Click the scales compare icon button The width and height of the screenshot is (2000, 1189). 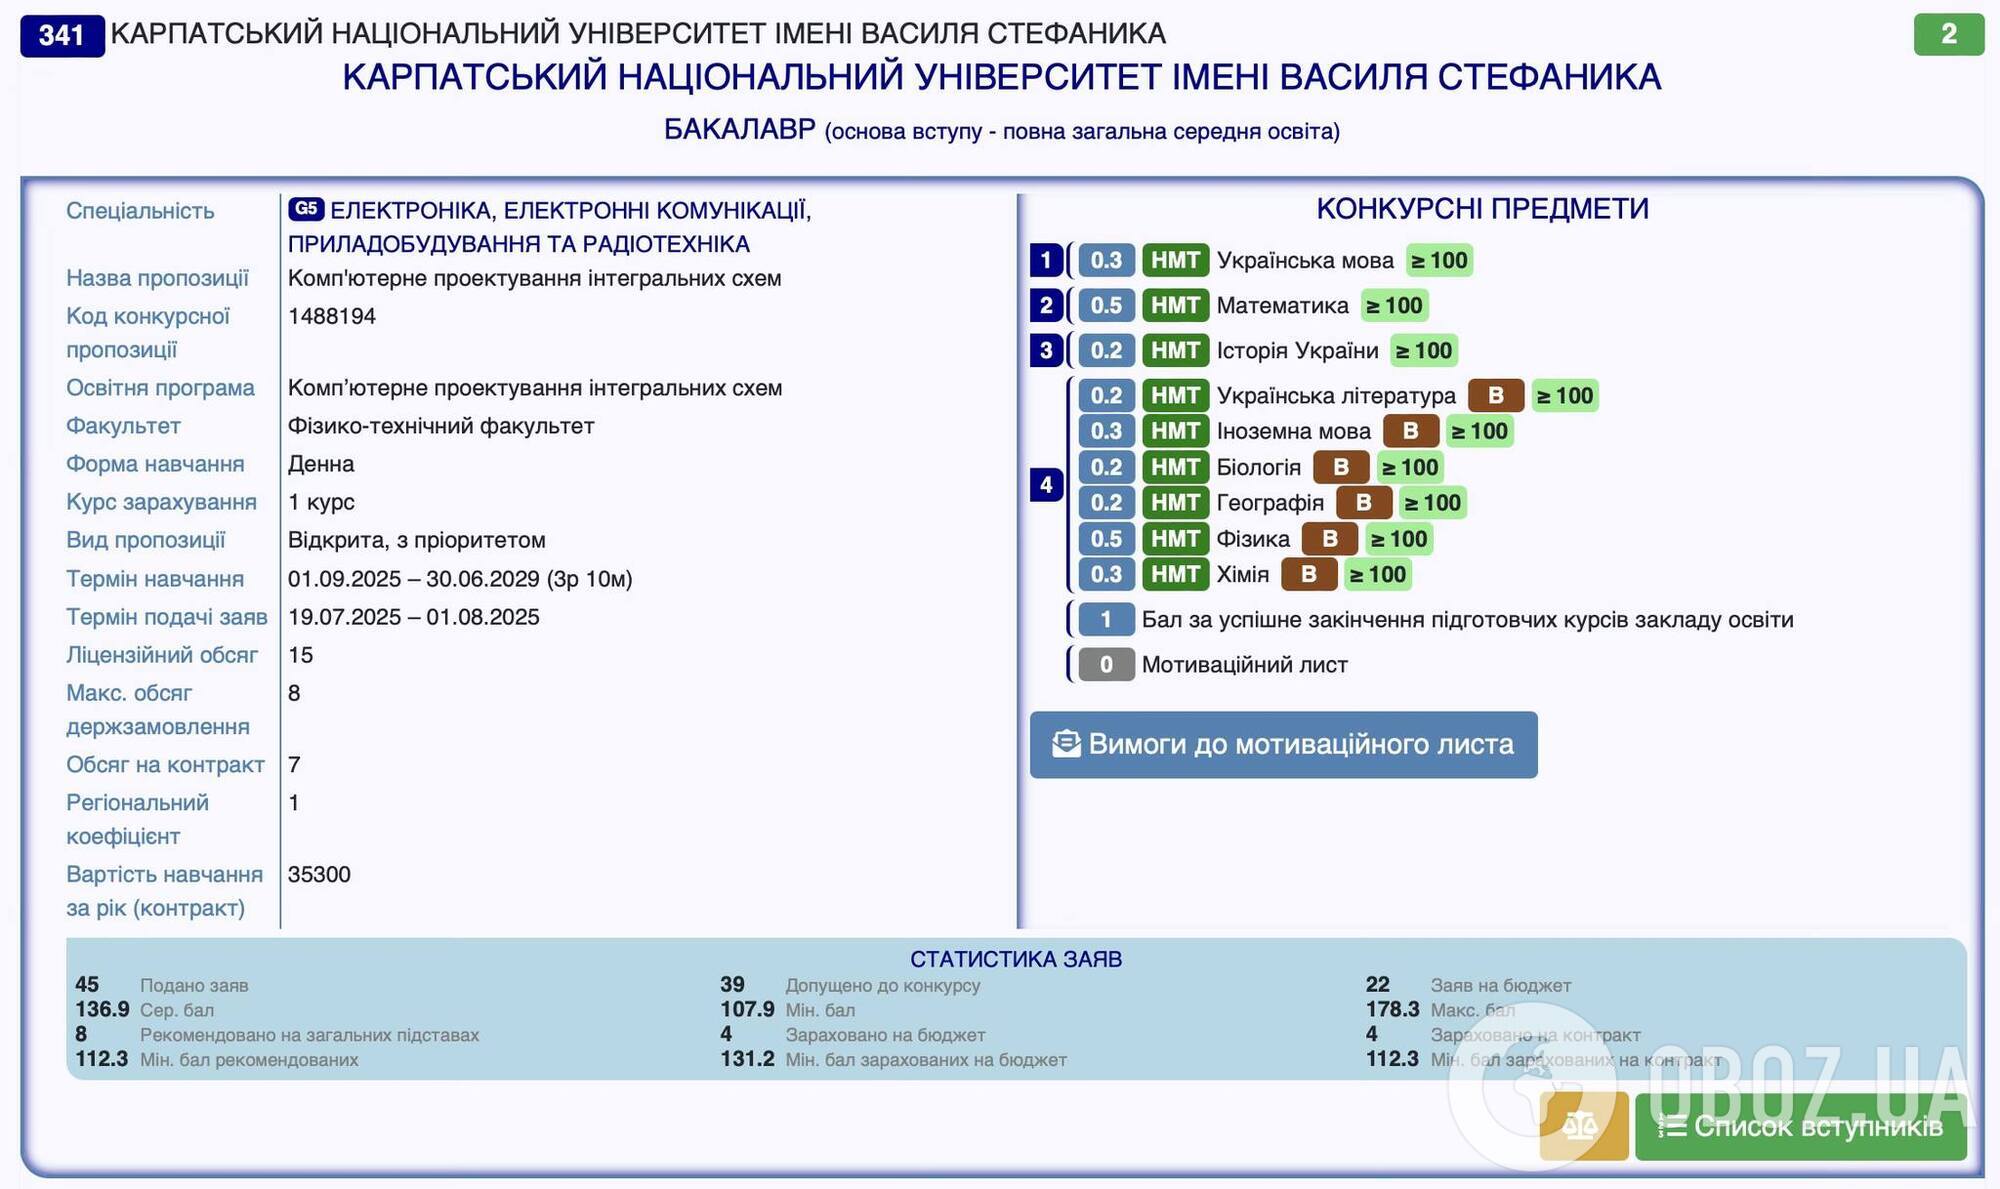(1584, 1126)
